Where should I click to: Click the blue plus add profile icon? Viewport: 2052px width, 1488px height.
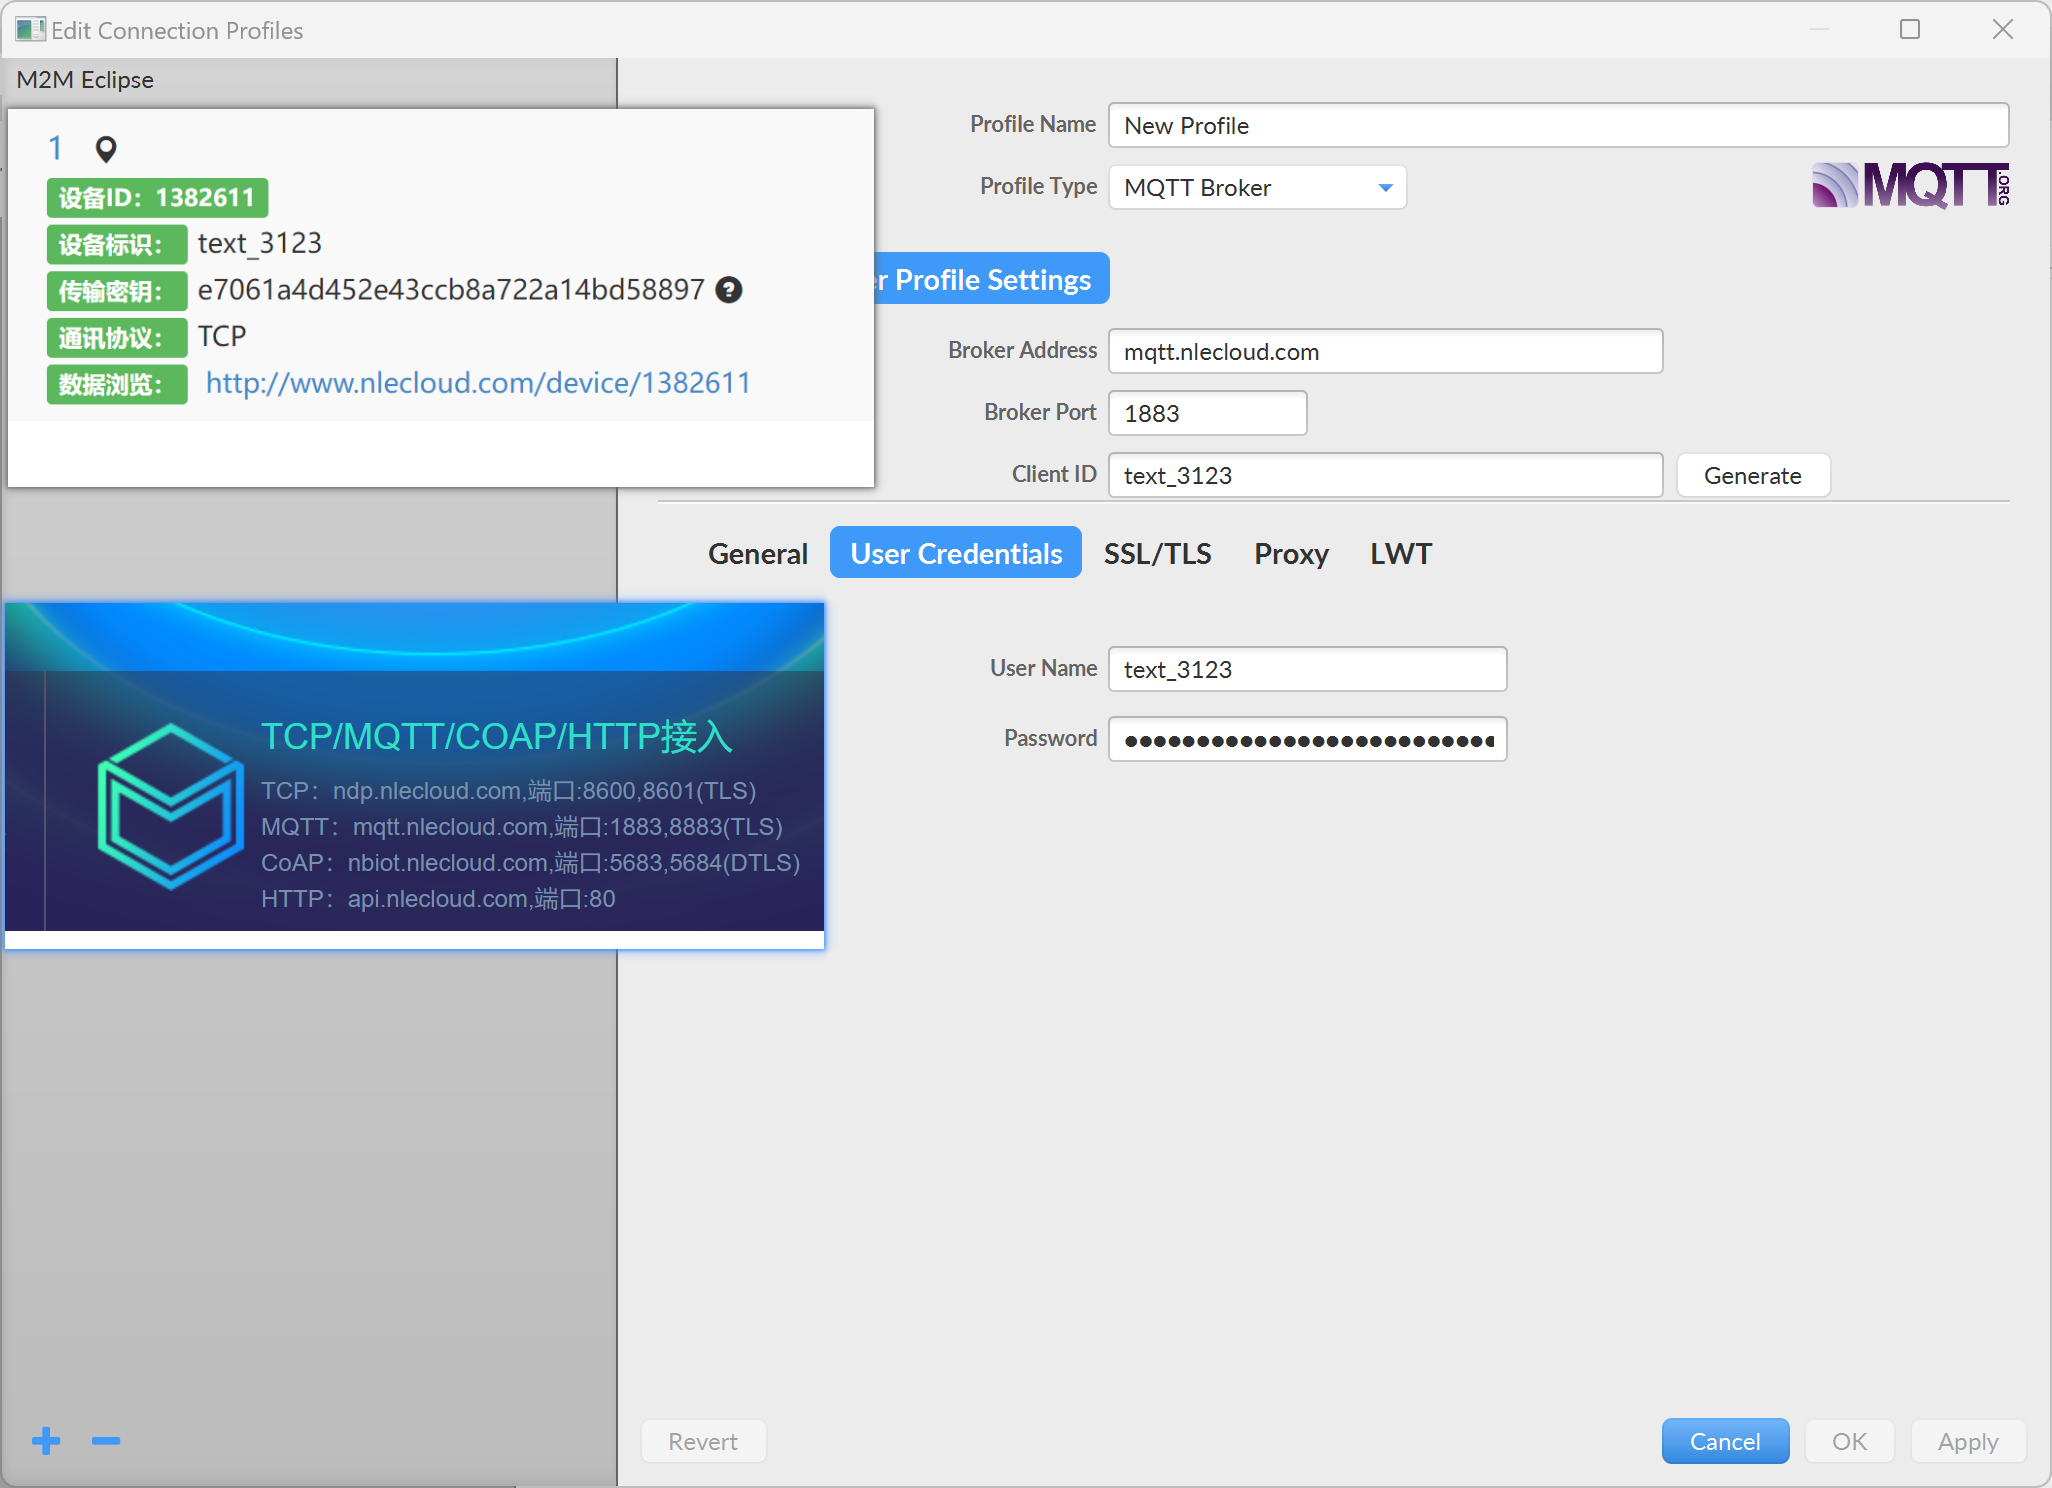point(46,1441)
